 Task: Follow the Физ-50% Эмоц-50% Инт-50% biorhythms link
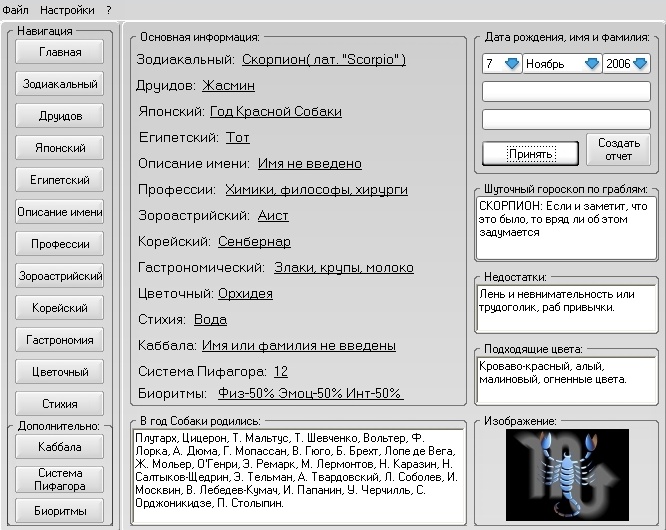coord(310,393)
